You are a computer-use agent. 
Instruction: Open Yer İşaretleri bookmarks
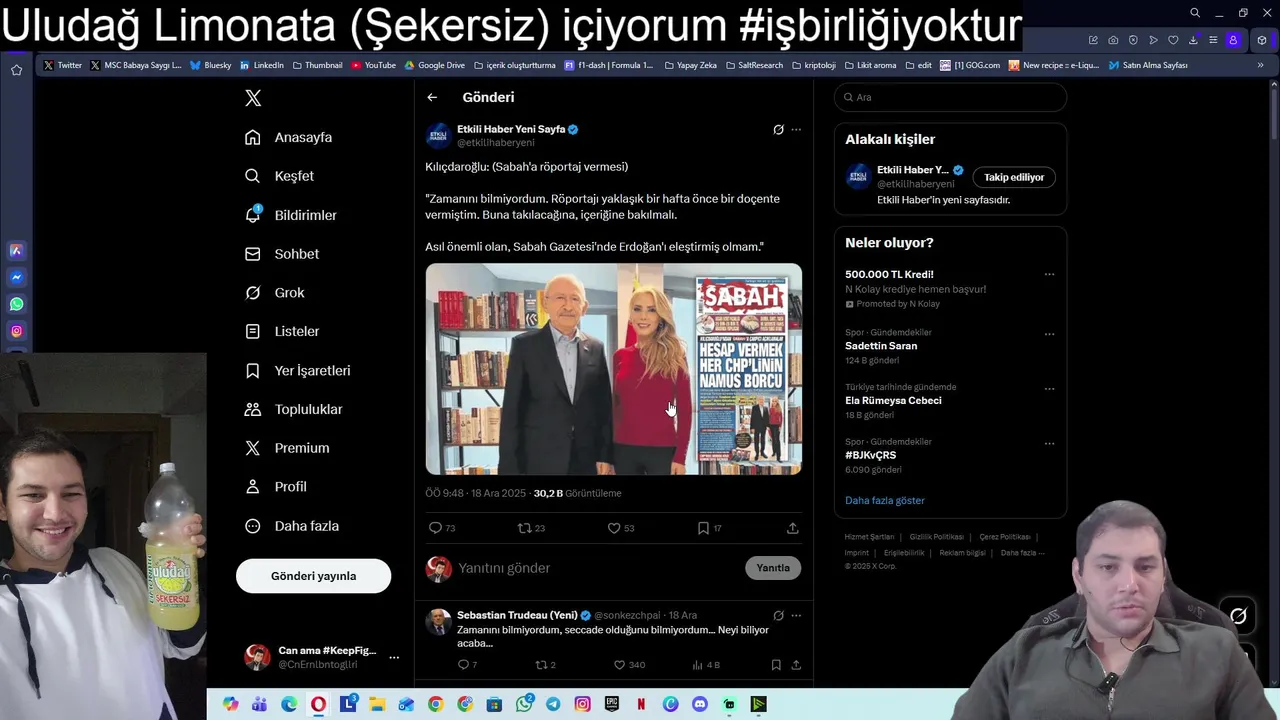[x=298, y=370]
